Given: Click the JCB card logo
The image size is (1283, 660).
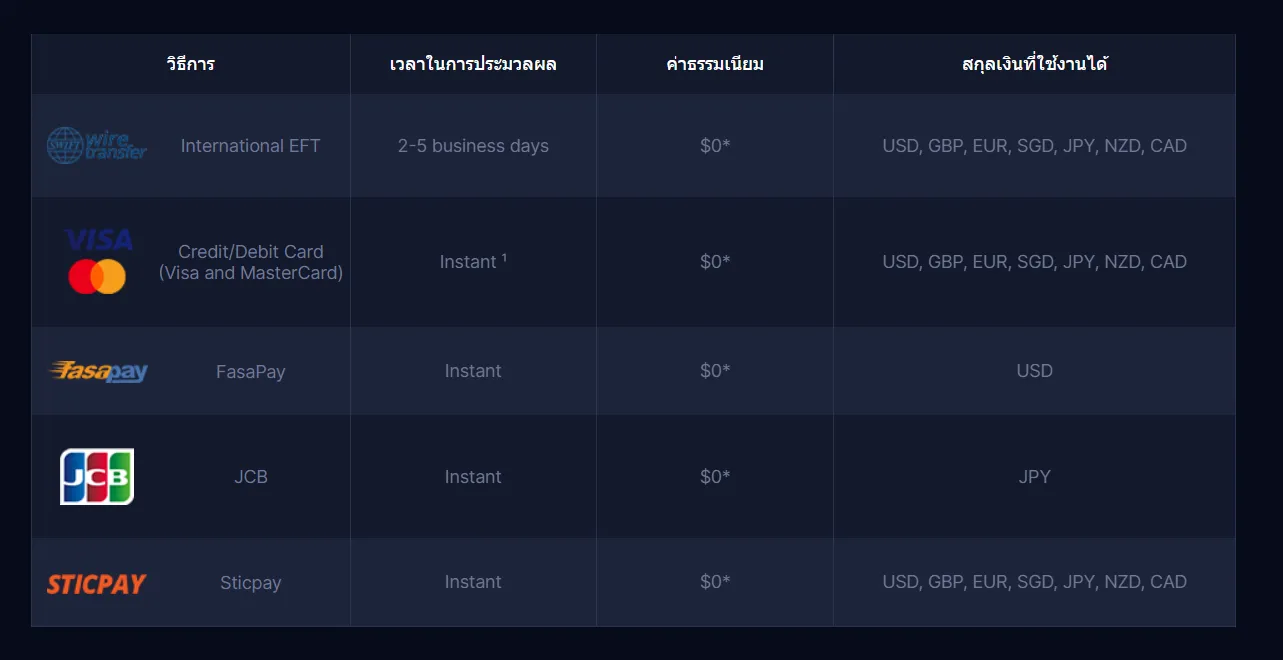Looking at the screenshot, I should point(97,476).
